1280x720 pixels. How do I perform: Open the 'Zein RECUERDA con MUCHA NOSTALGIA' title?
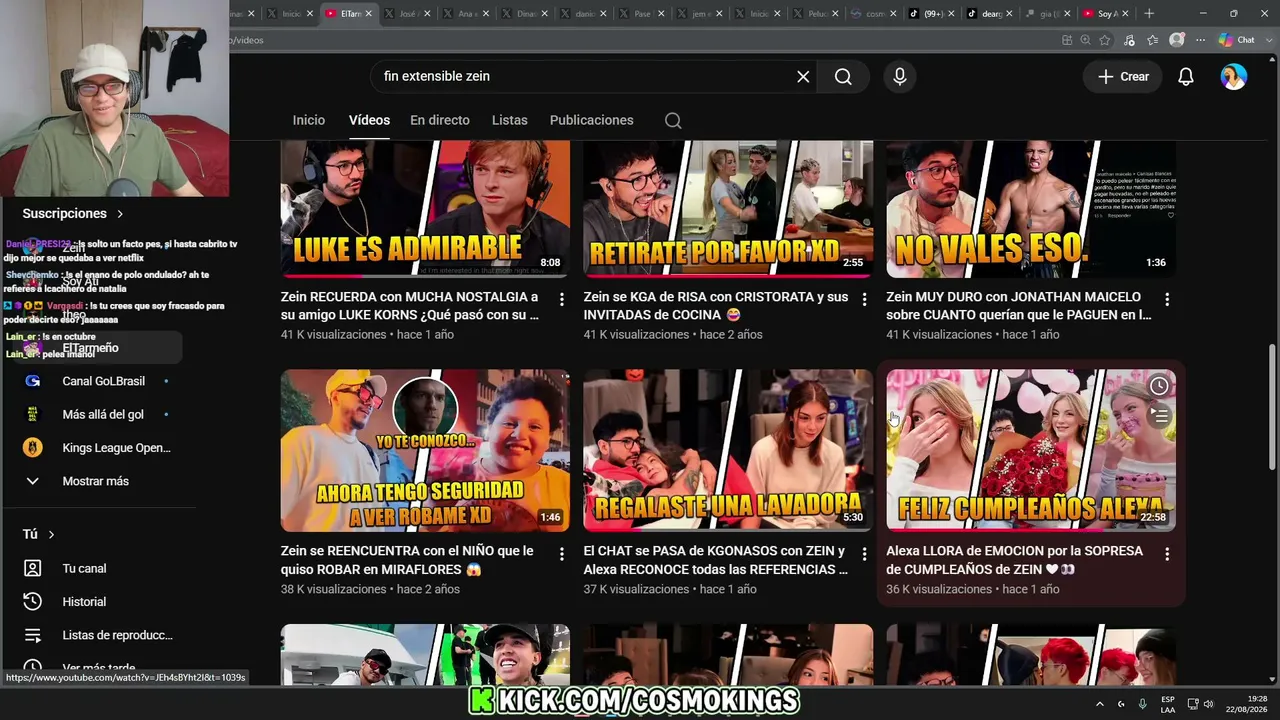coord(410,306)
